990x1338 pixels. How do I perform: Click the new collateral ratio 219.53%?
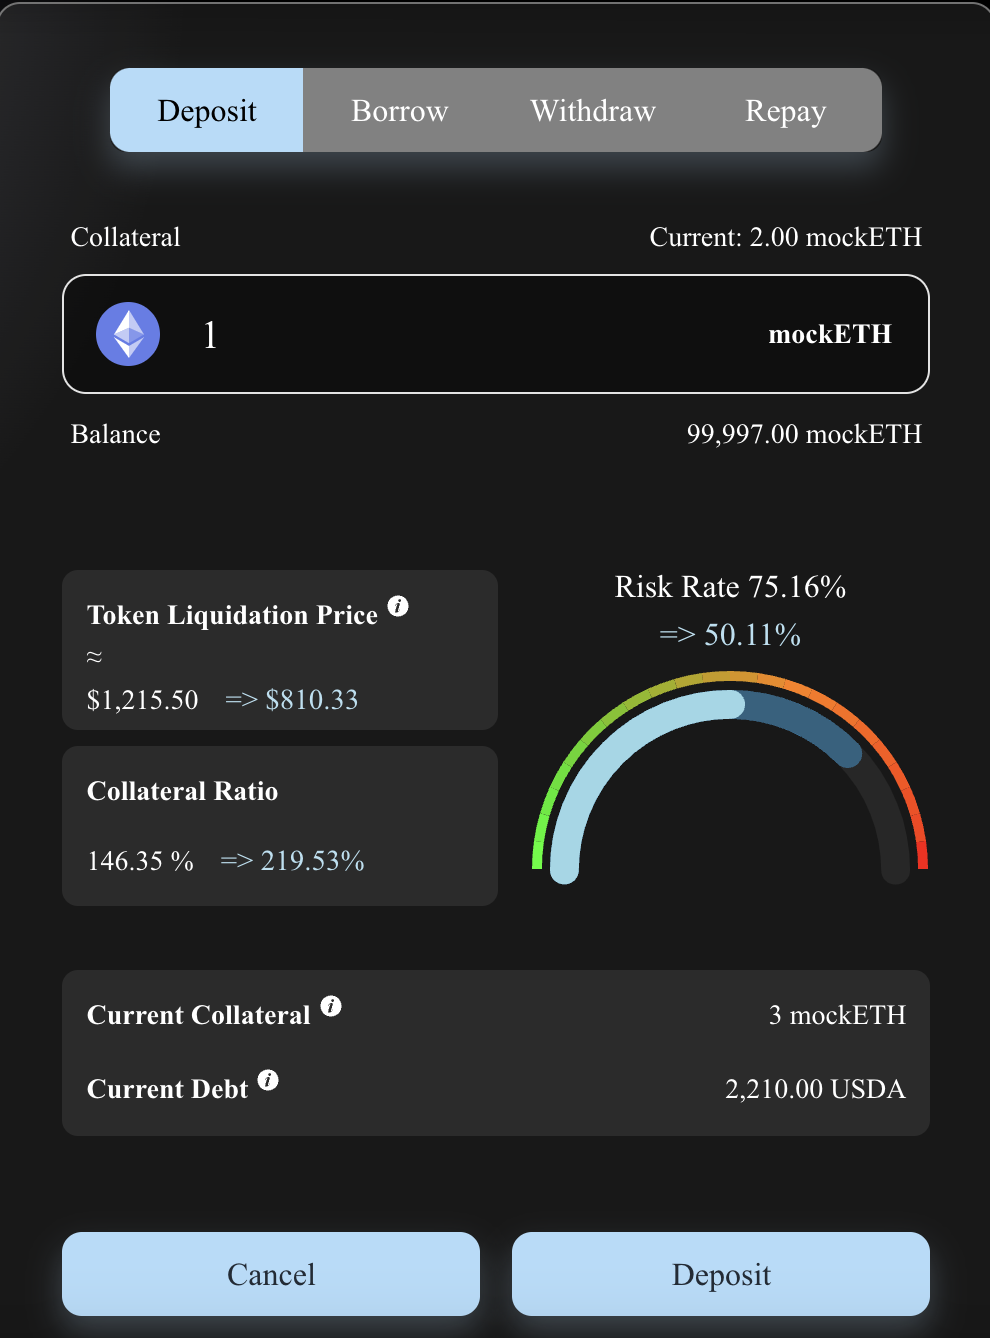coord(312,861)
